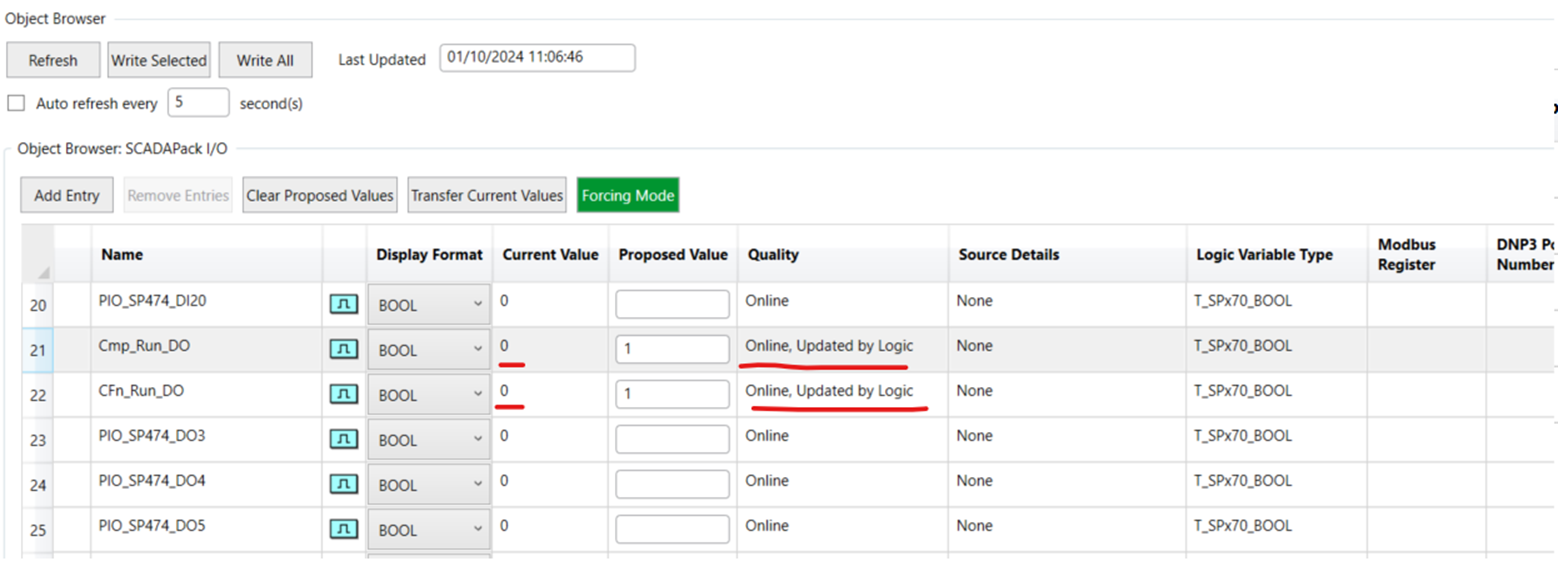Open Display Format dropdown for PIO_SP474_DI20
The height and width of the screenshot is (561, 1558).
(x=429, y=305)
